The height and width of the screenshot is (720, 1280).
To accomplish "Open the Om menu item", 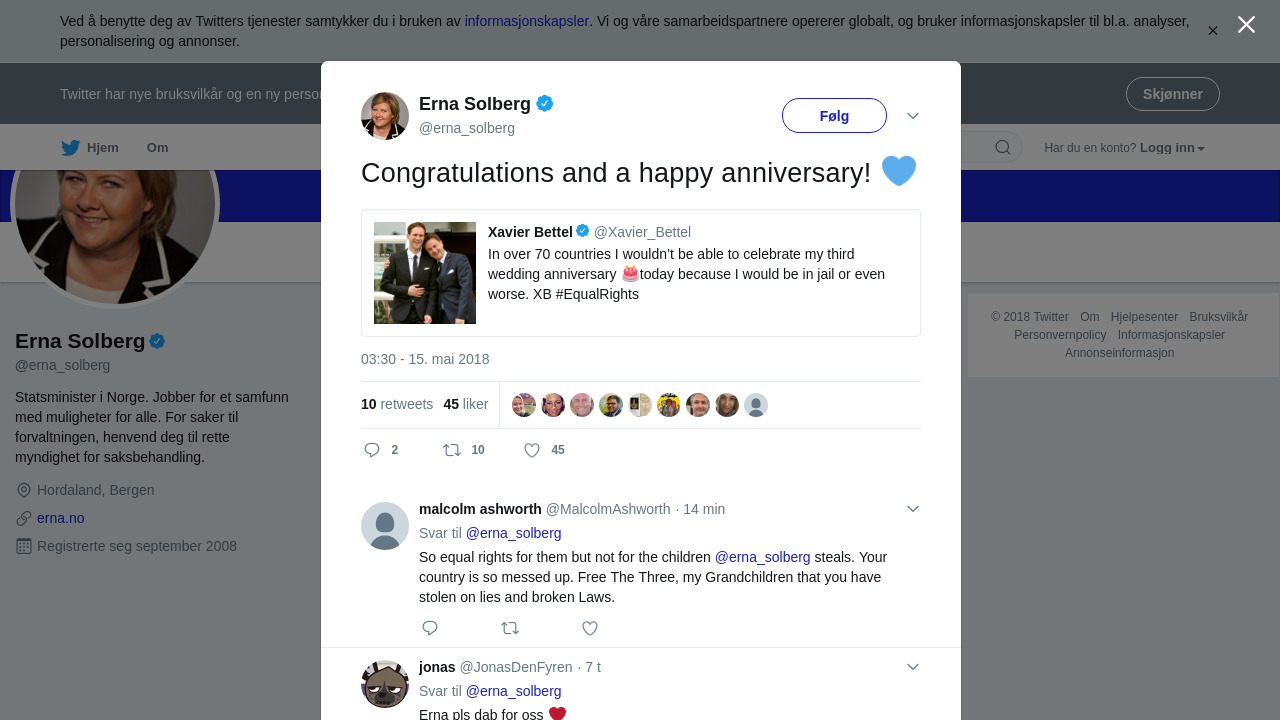I will tap(158, 148).
